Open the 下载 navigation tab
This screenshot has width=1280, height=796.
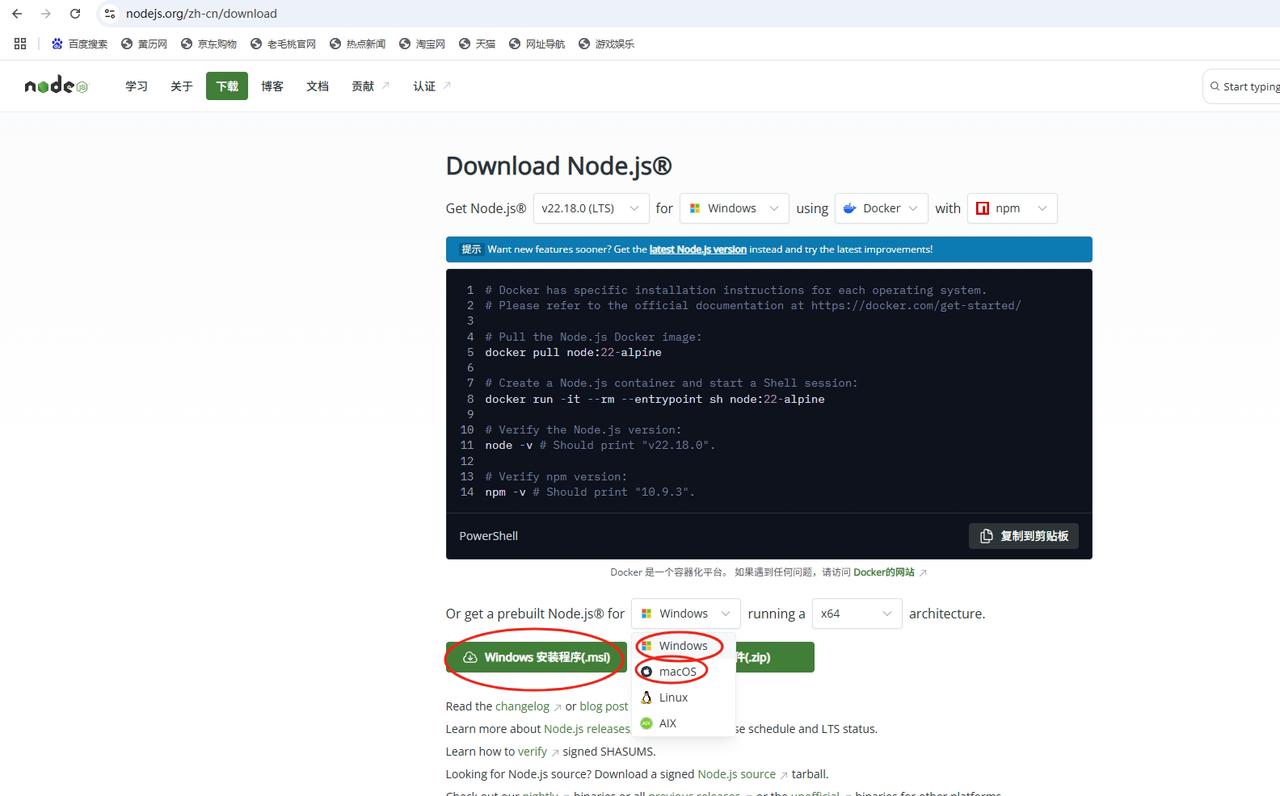tap(227, 86)
